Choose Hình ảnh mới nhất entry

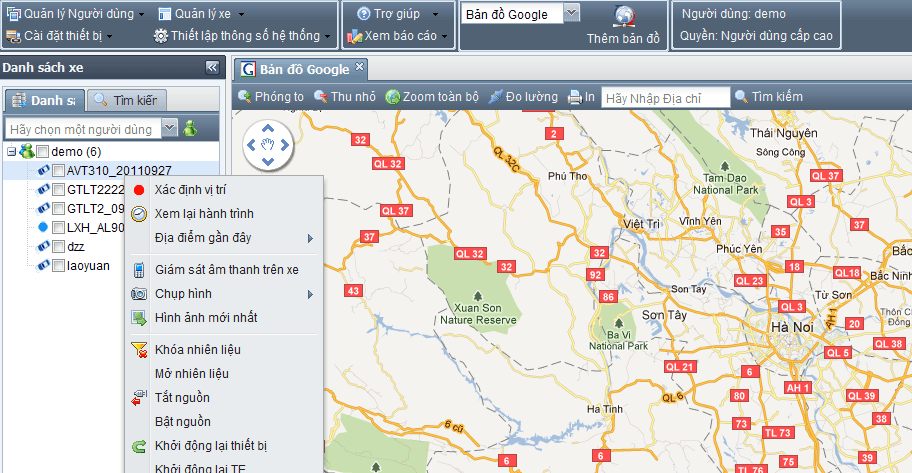pyautogui.click(x=225, y=318)
